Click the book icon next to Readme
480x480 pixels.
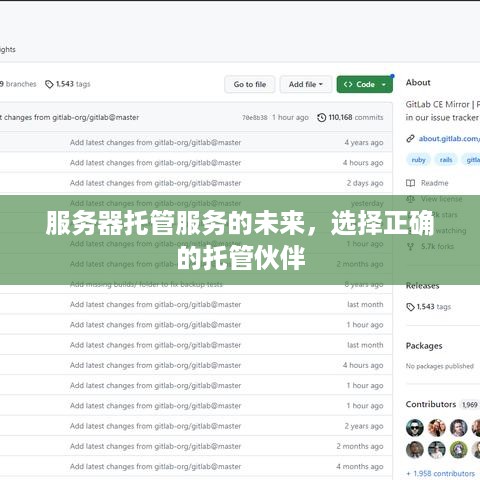click(x=410, y=183)
